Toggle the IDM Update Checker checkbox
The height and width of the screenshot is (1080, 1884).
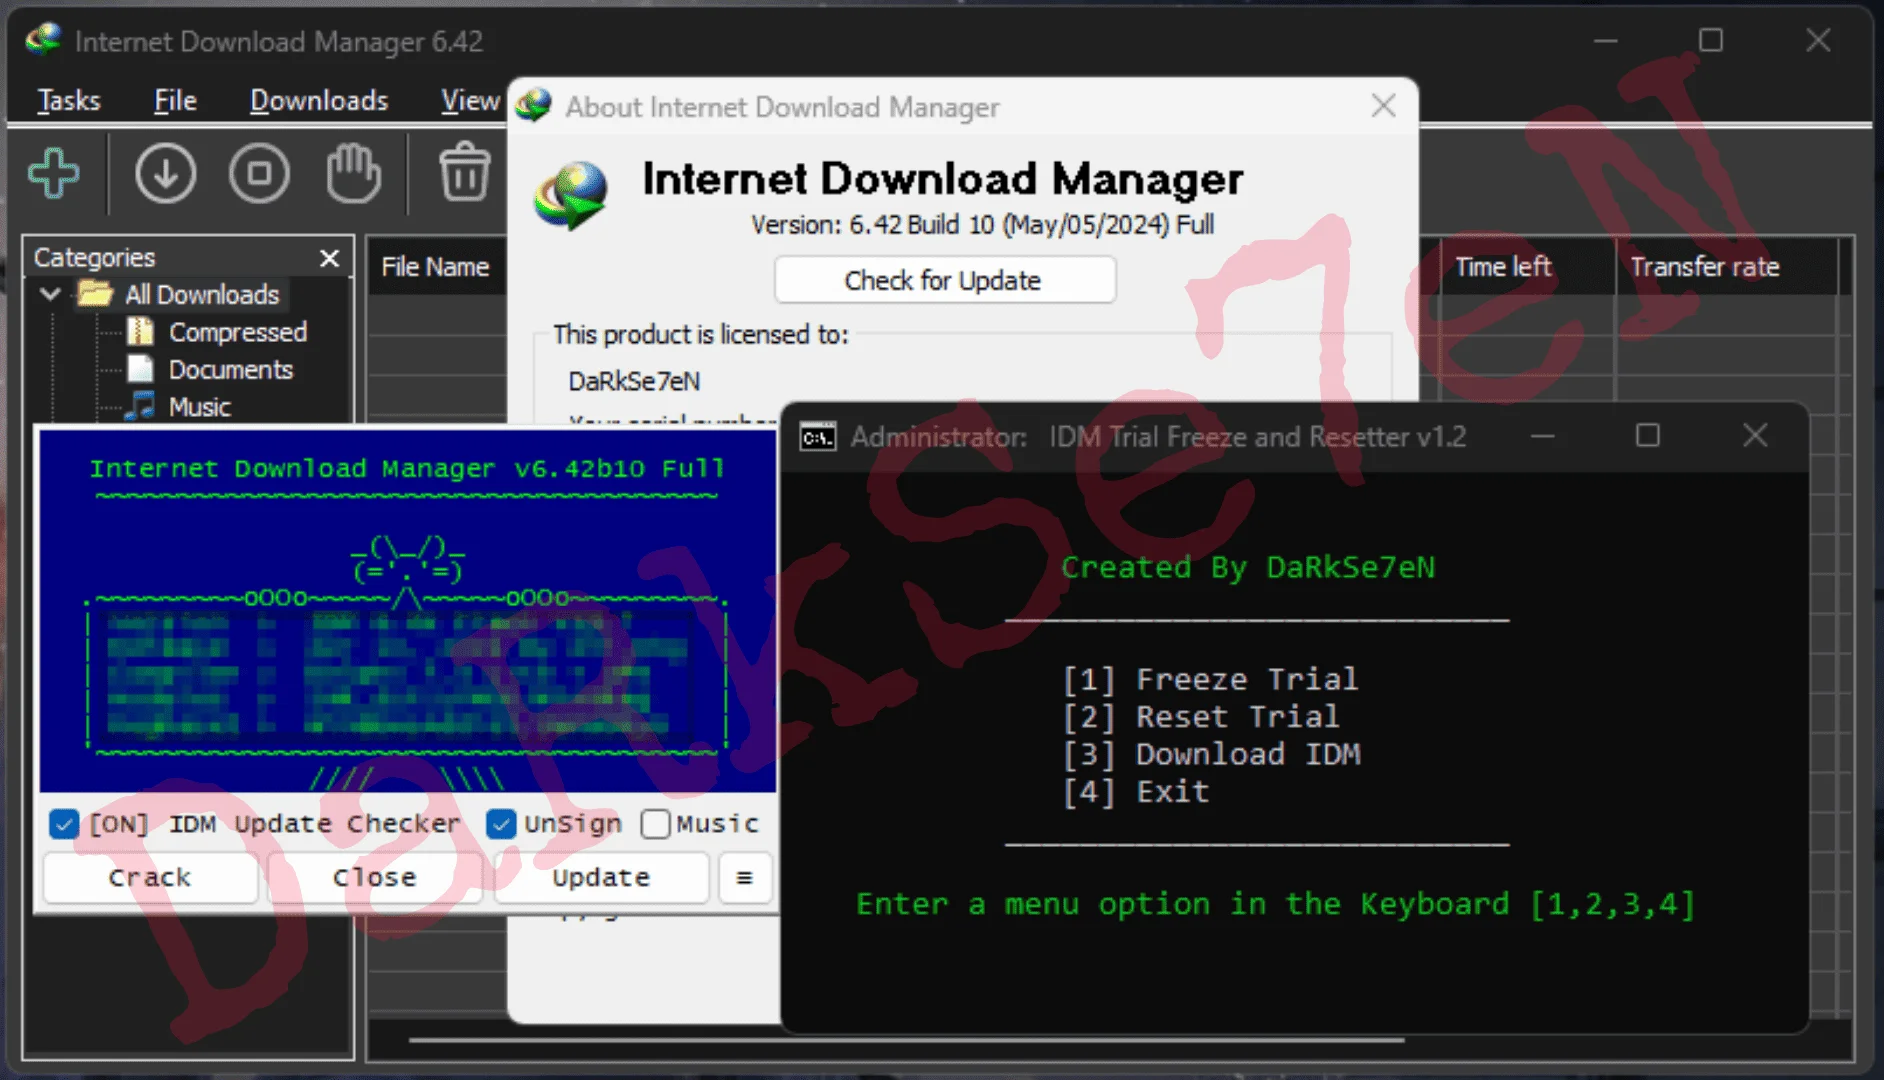64,824
